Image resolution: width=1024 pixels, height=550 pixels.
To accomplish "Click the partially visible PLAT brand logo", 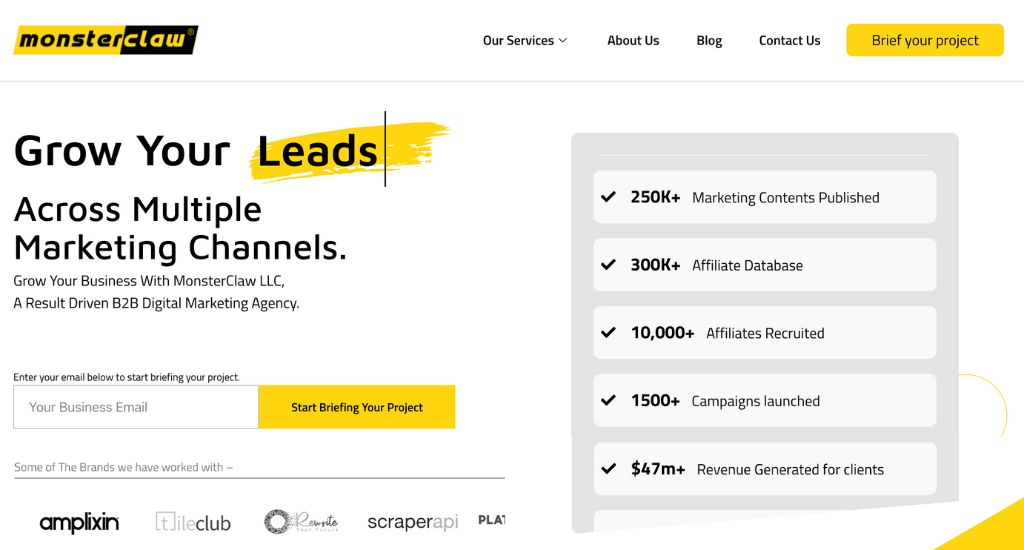I will (x=492, y=520).
